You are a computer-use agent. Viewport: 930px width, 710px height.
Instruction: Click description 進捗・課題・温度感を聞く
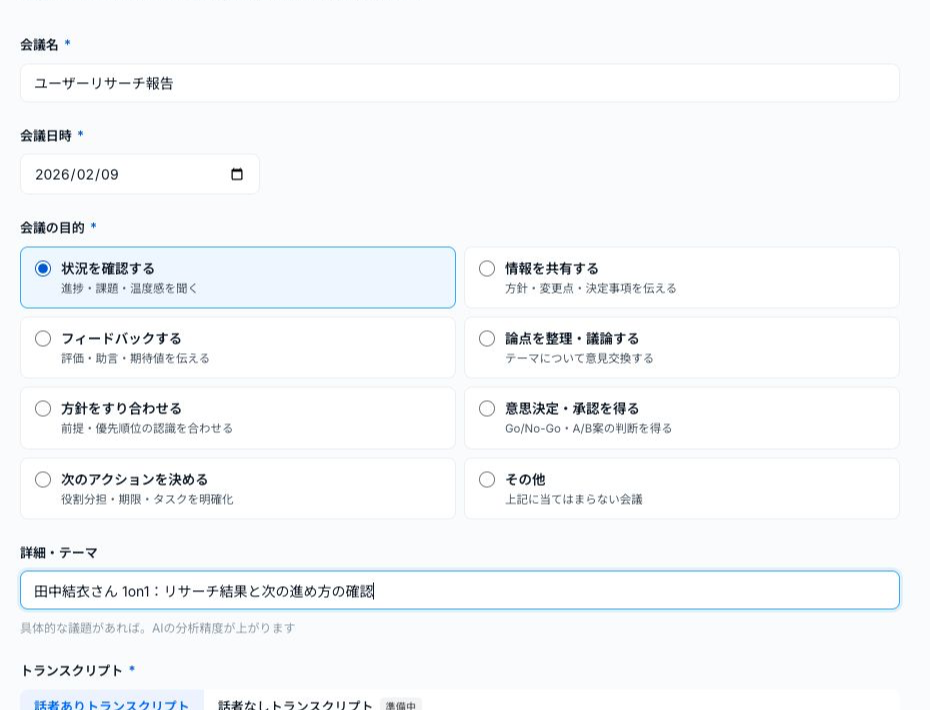[129, 288]
